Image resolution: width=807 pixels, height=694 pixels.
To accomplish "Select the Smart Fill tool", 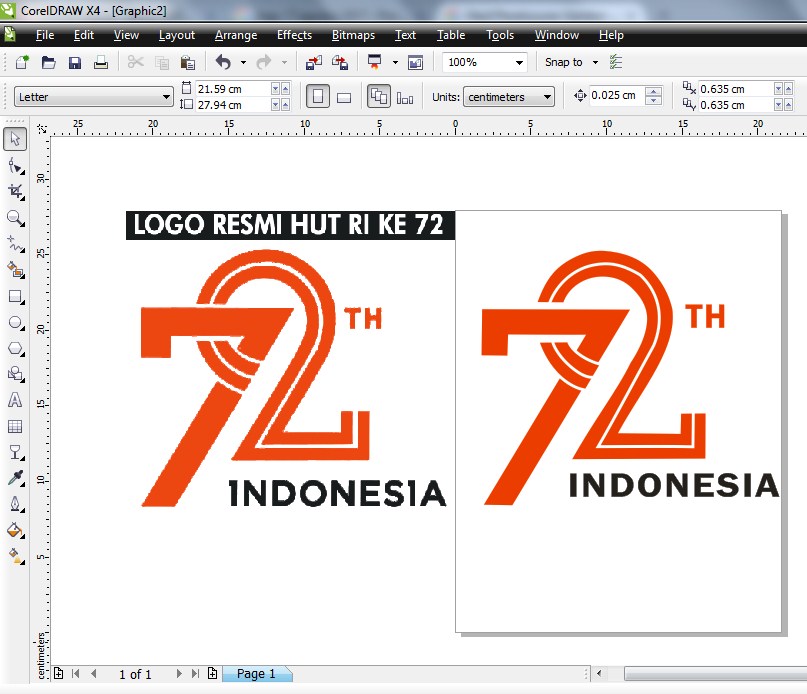I will click(x=15, y=270).
